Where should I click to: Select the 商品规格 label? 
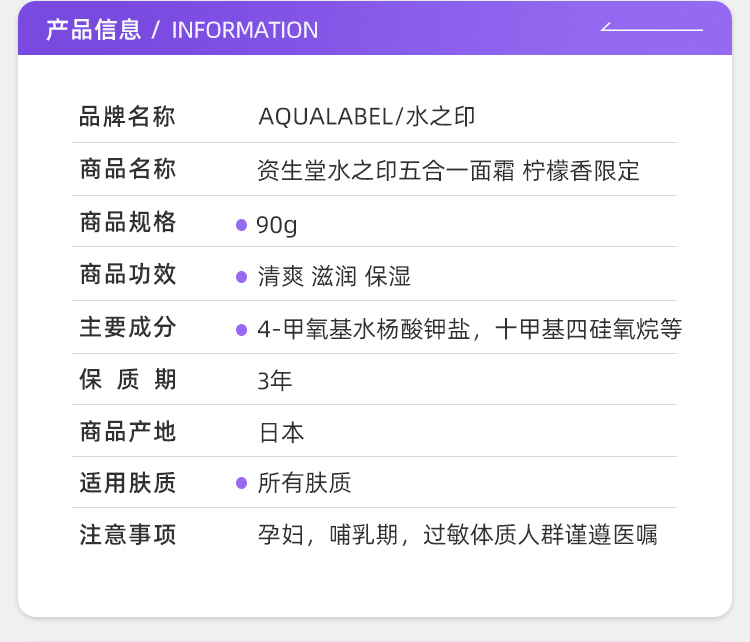pyautogui.click(x=128, y=222)
